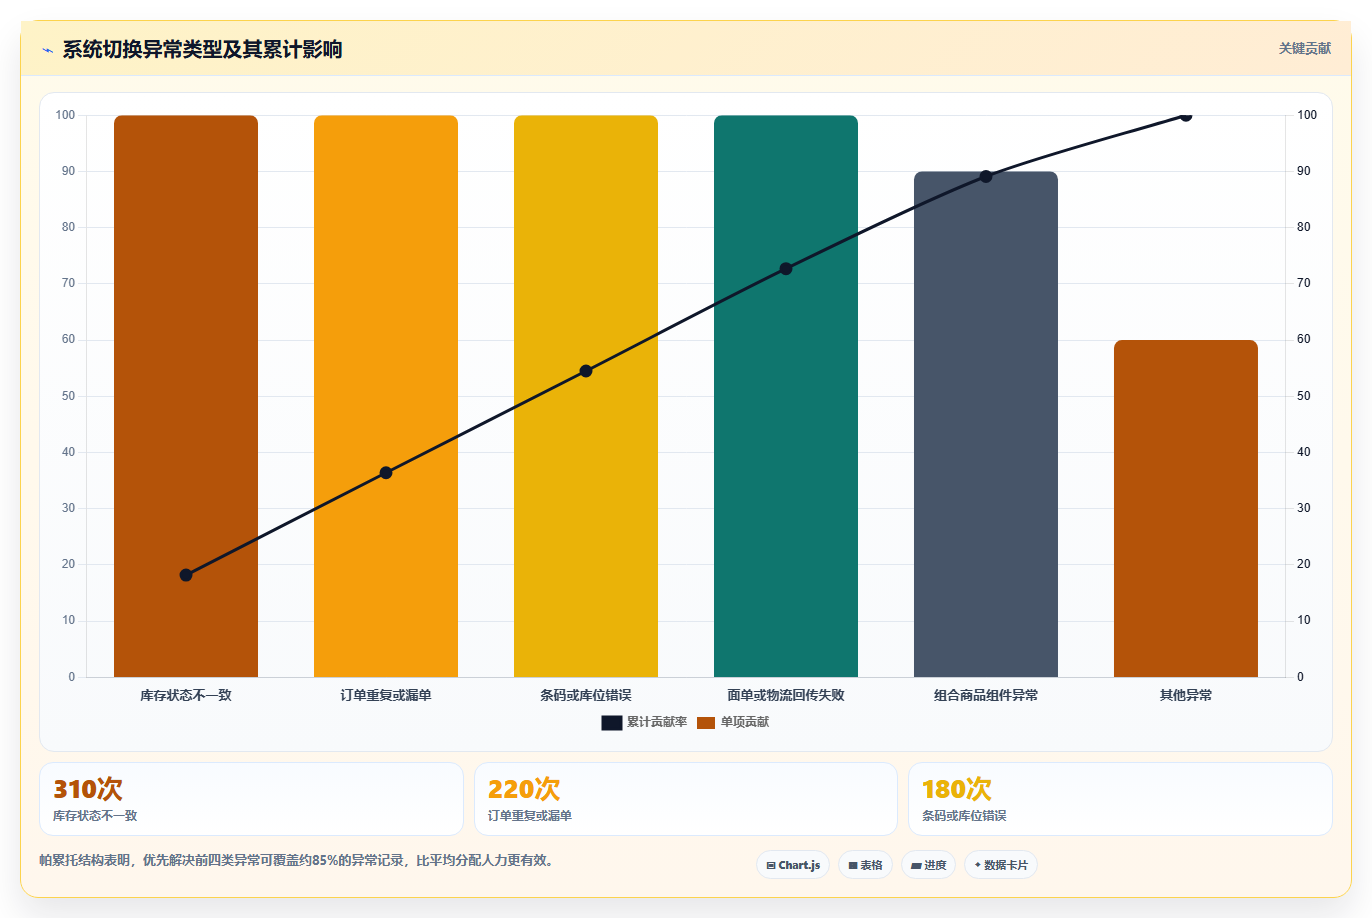Viewport: 1372px width, 918px height.
Task: Click the line point on 面单或物流回传失败
Action: point(786,269)
